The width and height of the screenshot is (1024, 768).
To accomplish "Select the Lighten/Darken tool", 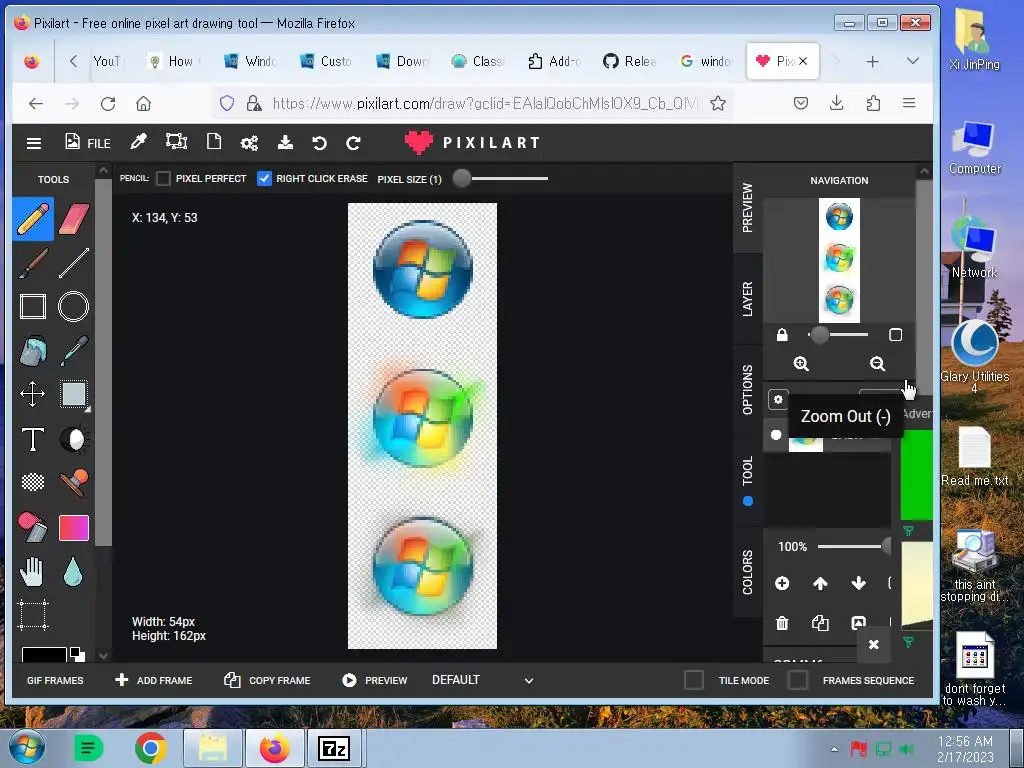I will pos(74,439).
